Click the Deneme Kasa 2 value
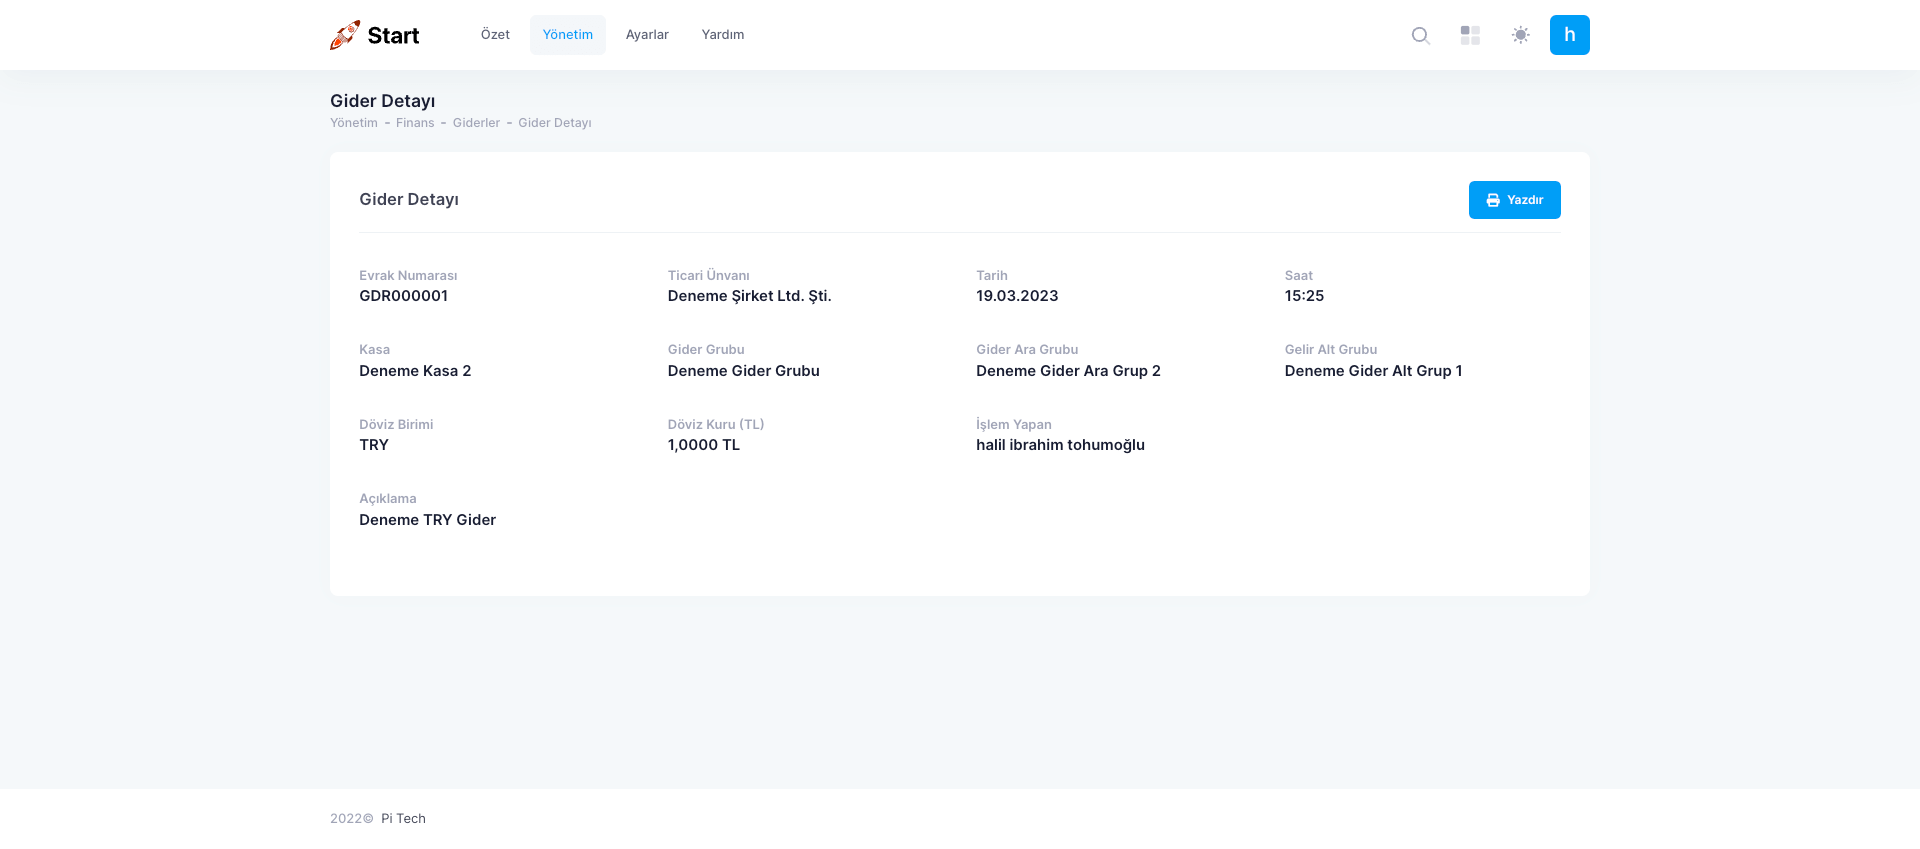 [415, 371]
